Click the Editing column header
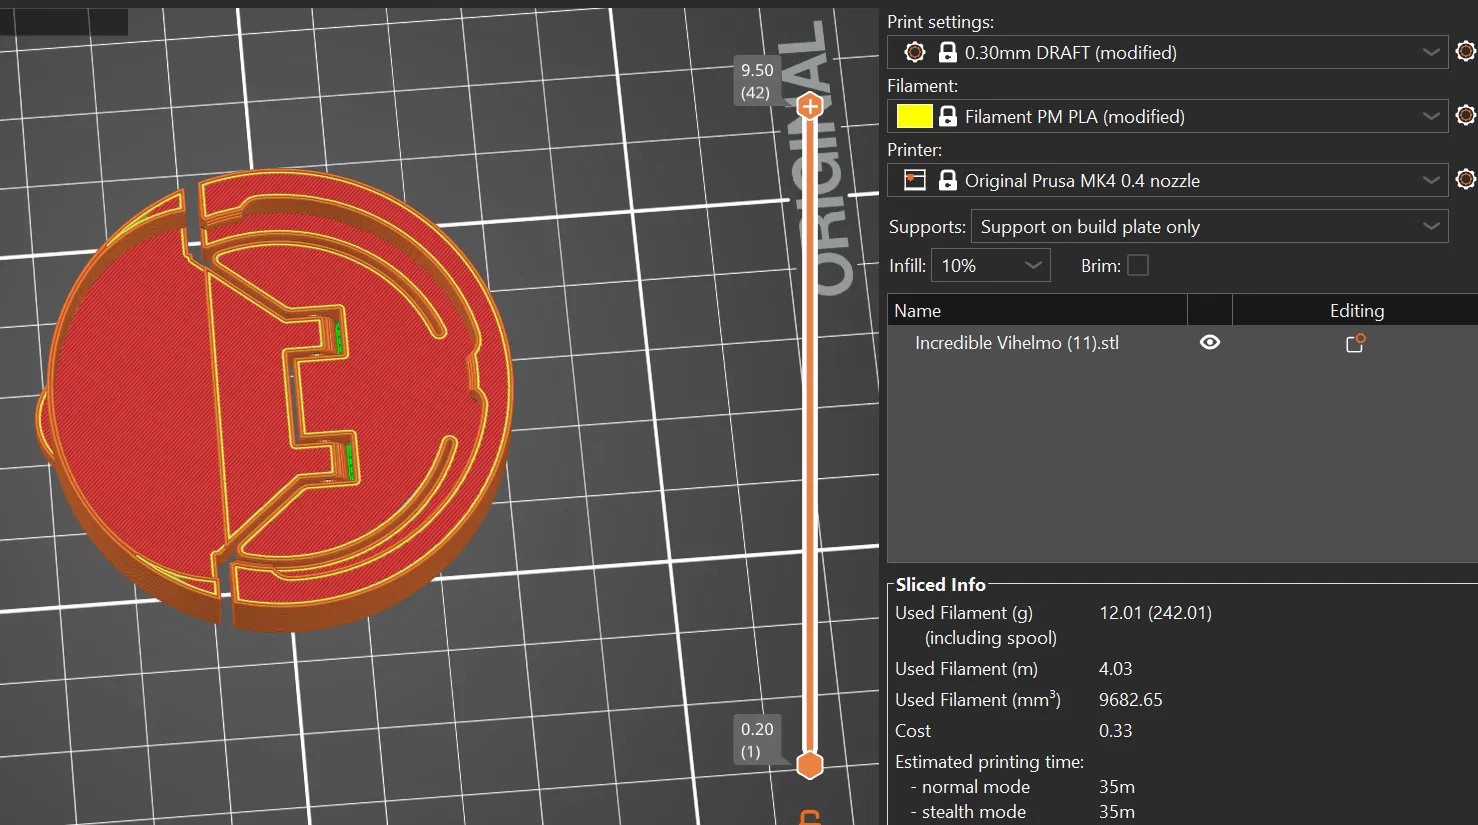 tap(1356, 310)
